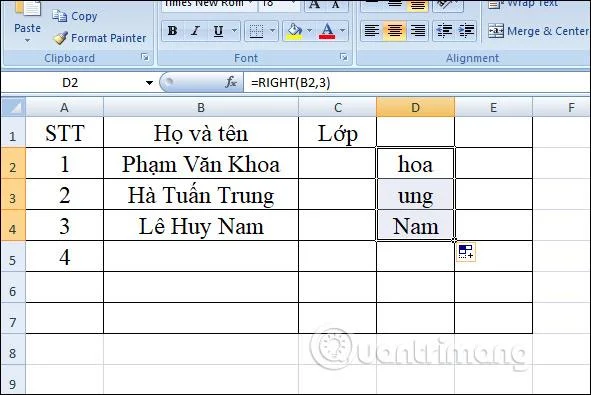This screenshot has height=395, width=591.
Task: Click the Name Box showing D2
Action: (70, 83)
